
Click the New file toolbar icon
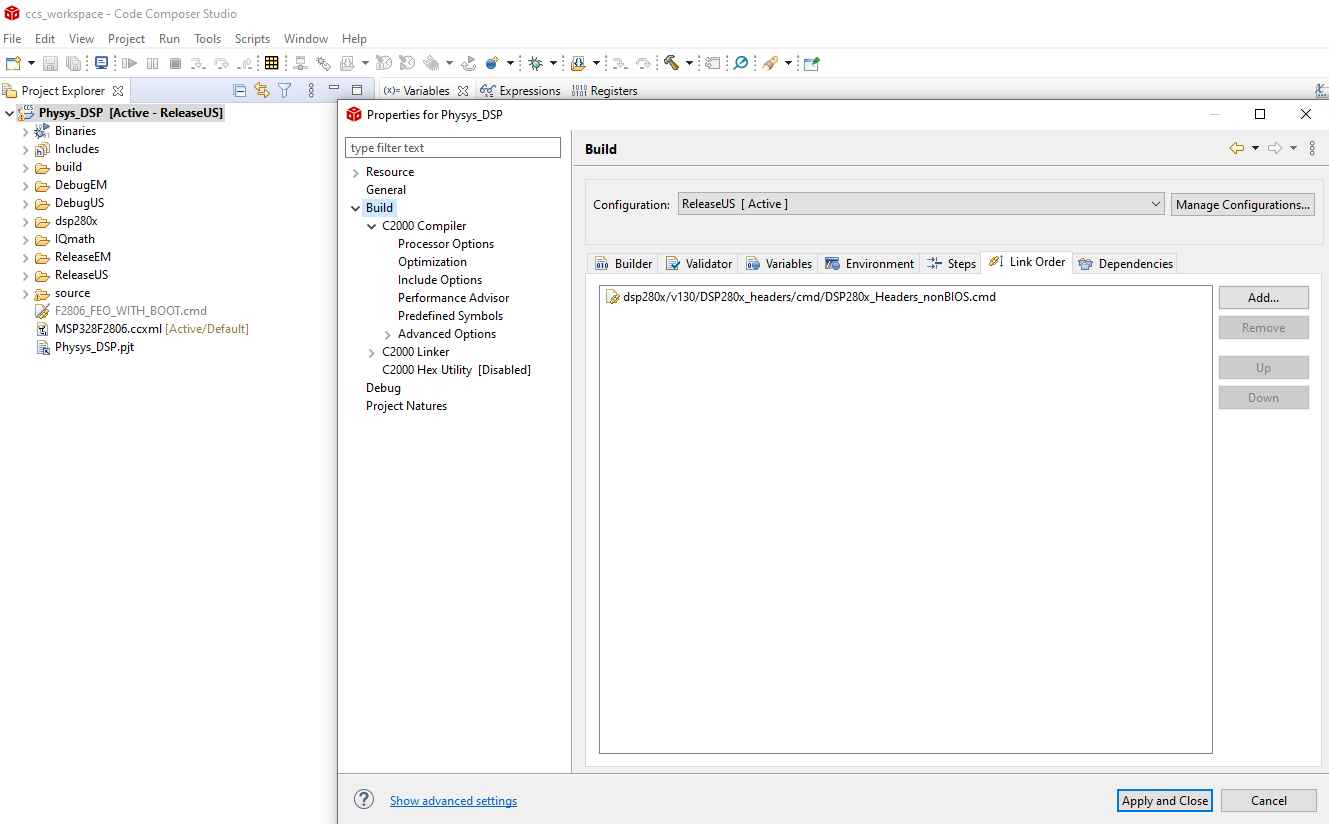13,63
